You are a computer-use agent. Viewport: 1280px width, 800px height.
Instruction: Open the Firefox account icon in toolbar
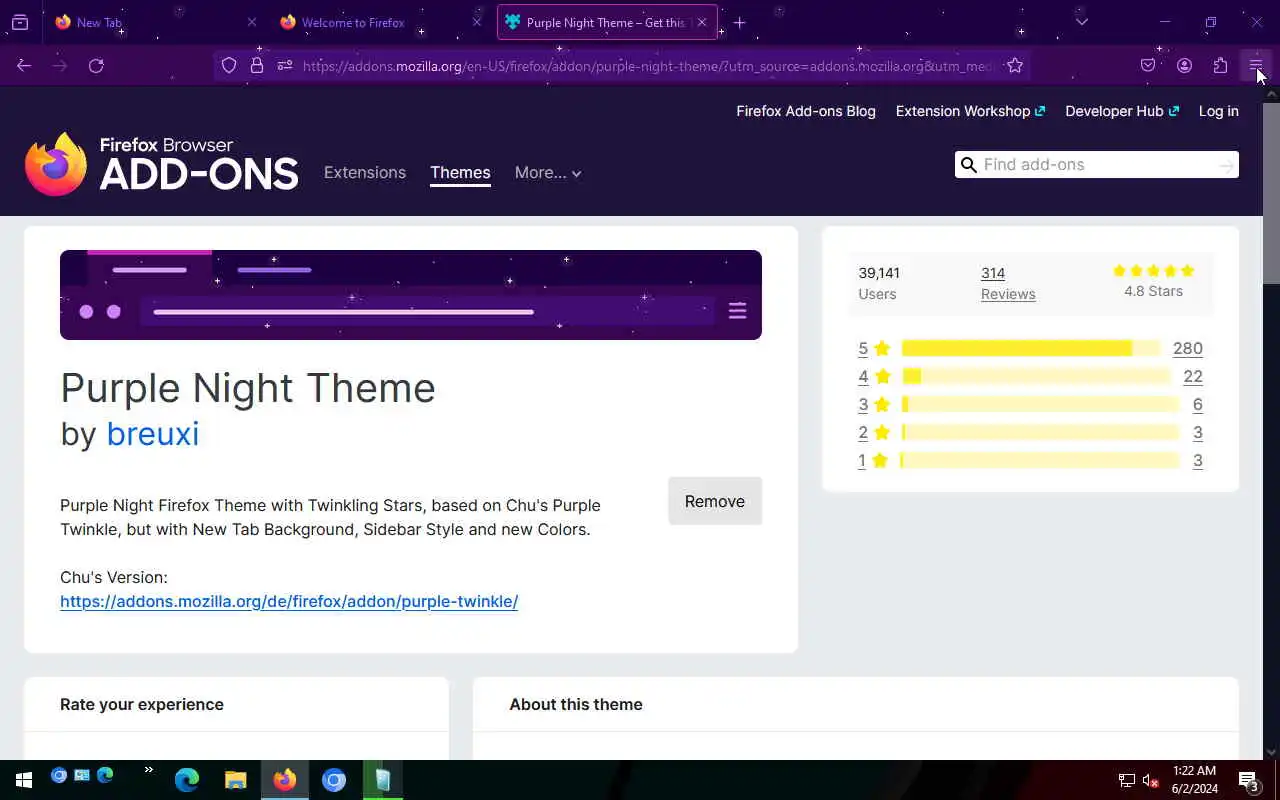1184,65
